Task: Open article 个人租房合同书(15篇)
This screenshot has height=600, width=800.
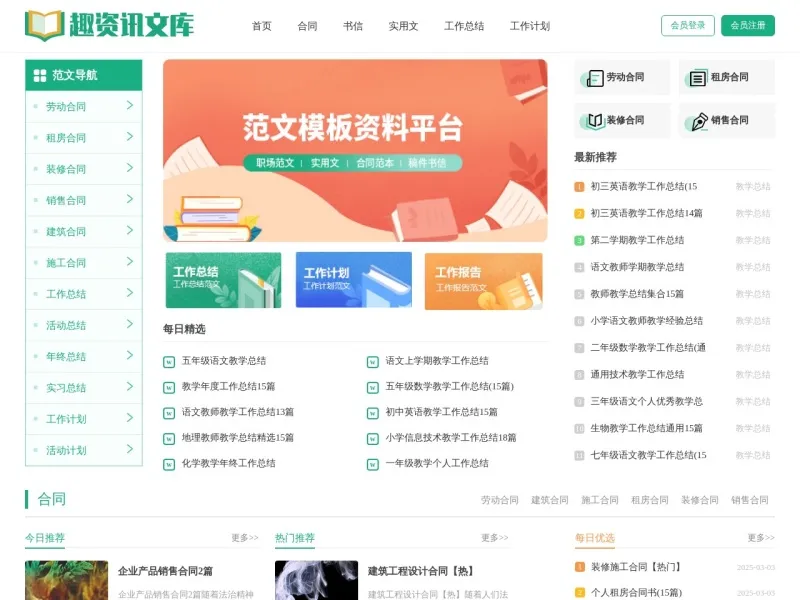Action: click(x=636, y=593)
